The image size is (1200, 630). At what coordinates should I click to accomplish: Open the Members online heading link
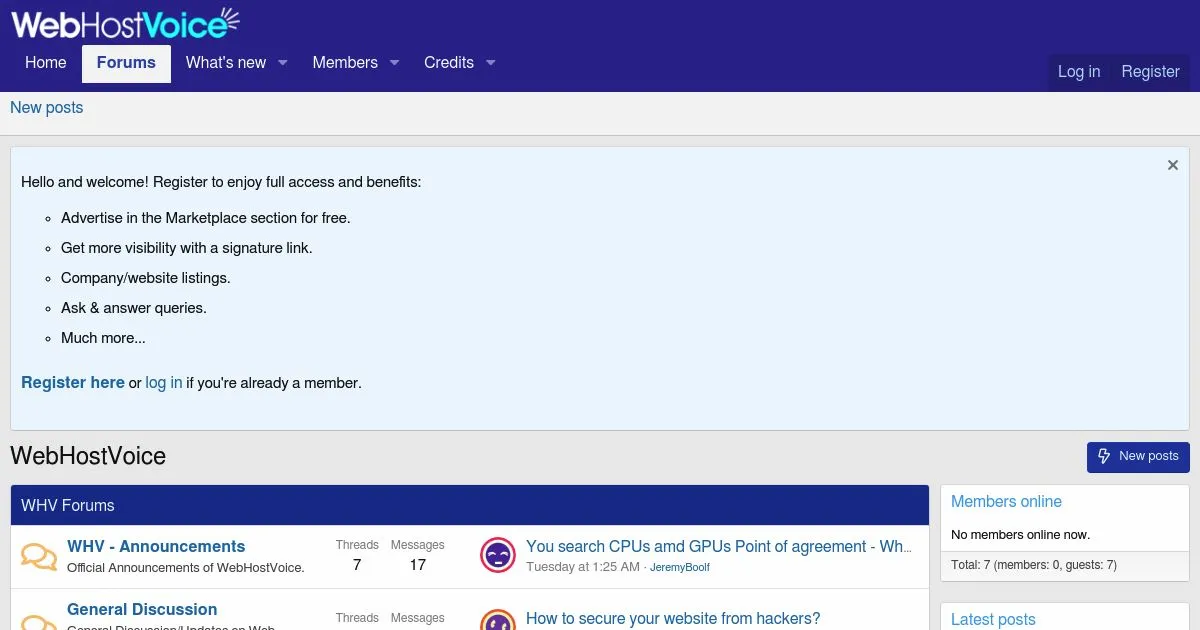click(1006, 502)
